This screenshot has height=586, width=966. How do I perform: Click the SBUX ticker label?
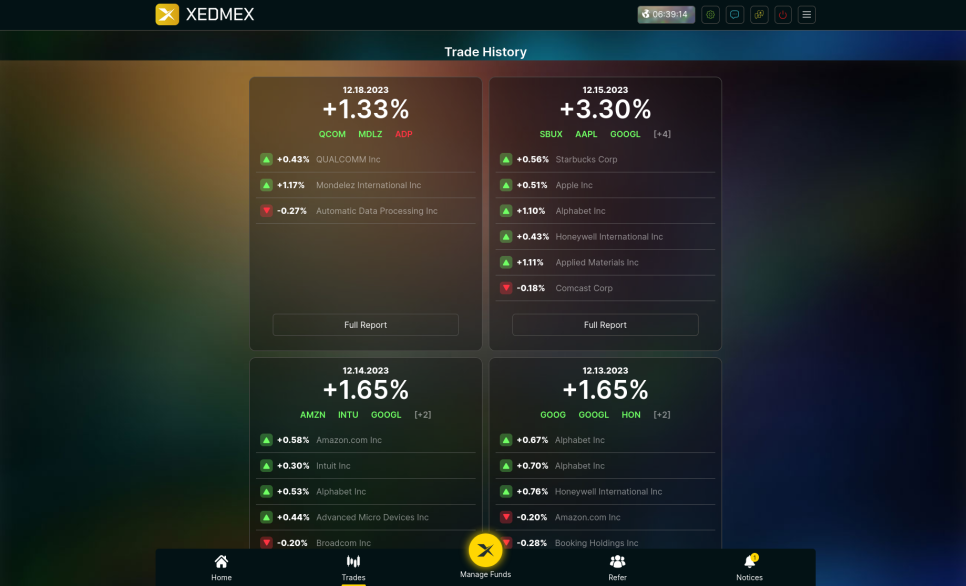coord(551,134)
